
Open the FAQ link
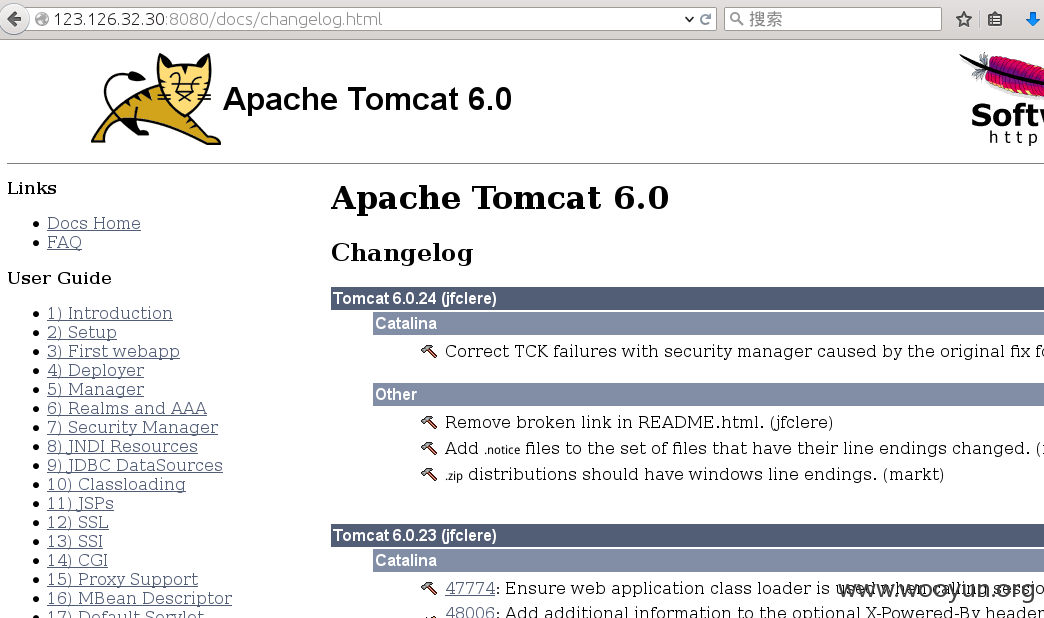tap(64, 242)
